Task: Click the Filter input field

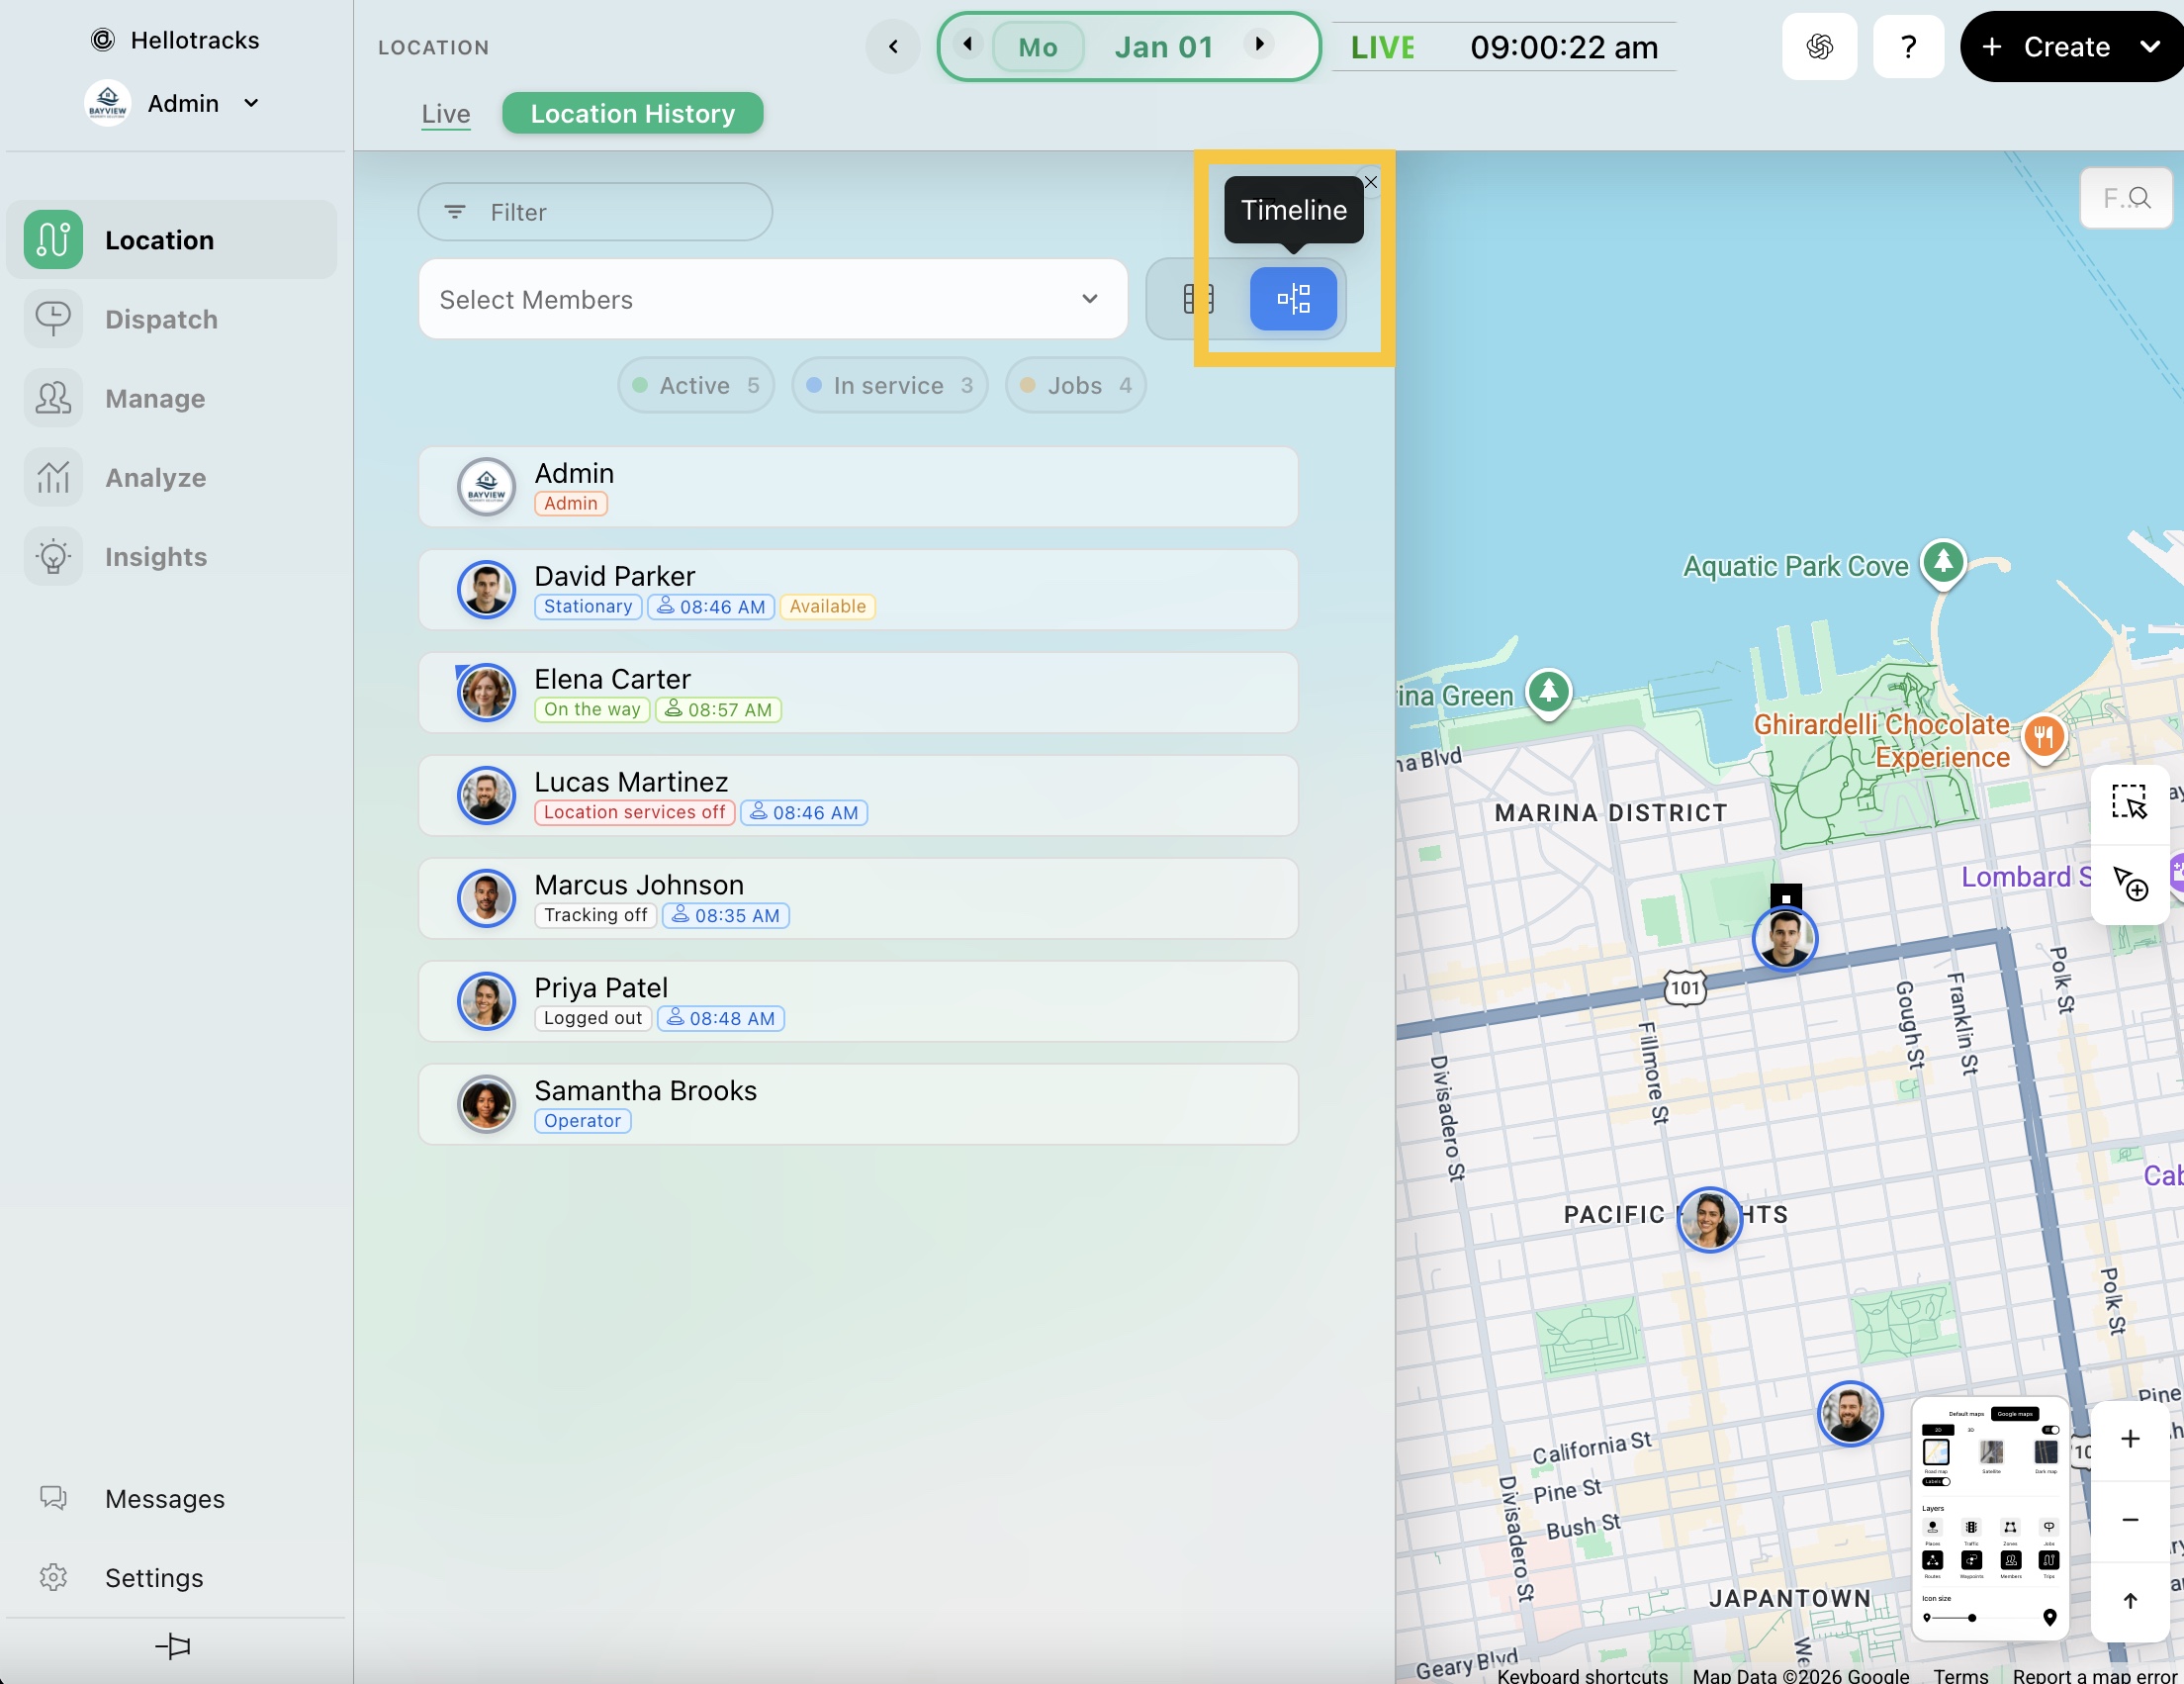Action: click(x=595, y=212)
